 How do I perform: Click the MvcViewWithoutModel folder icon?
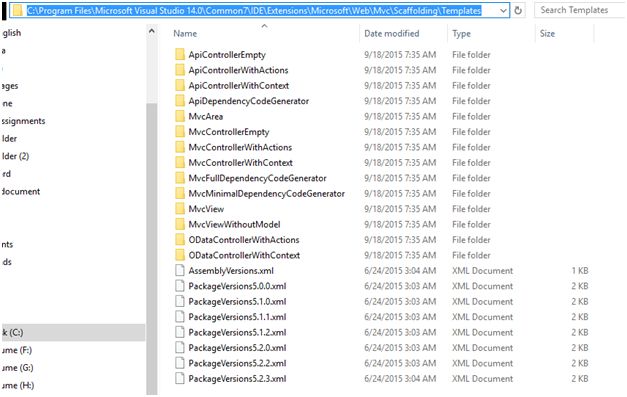point(180,224)
